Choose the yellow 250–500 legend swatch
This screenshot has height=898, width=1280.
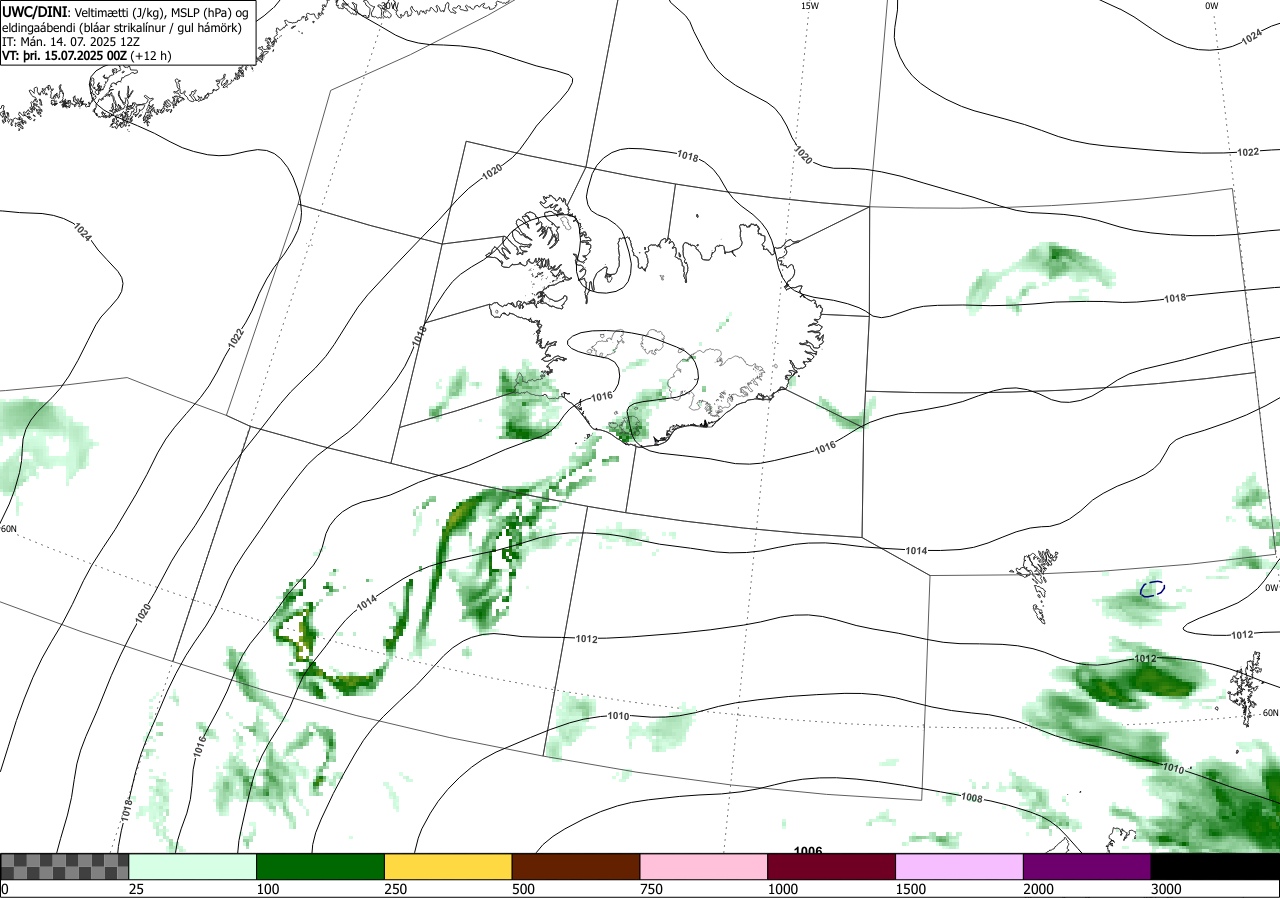point(448,866)
